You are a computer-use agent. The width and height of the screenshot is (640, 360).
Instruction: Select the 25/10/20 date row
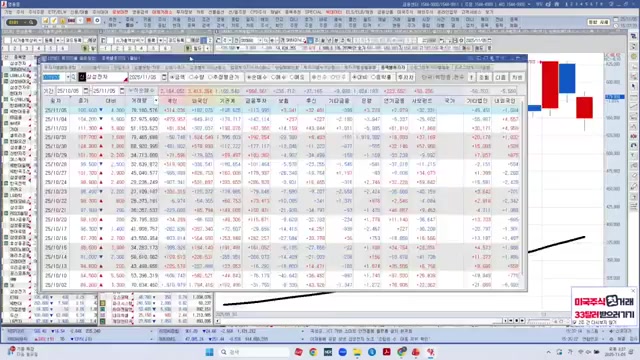pos(282,220)
